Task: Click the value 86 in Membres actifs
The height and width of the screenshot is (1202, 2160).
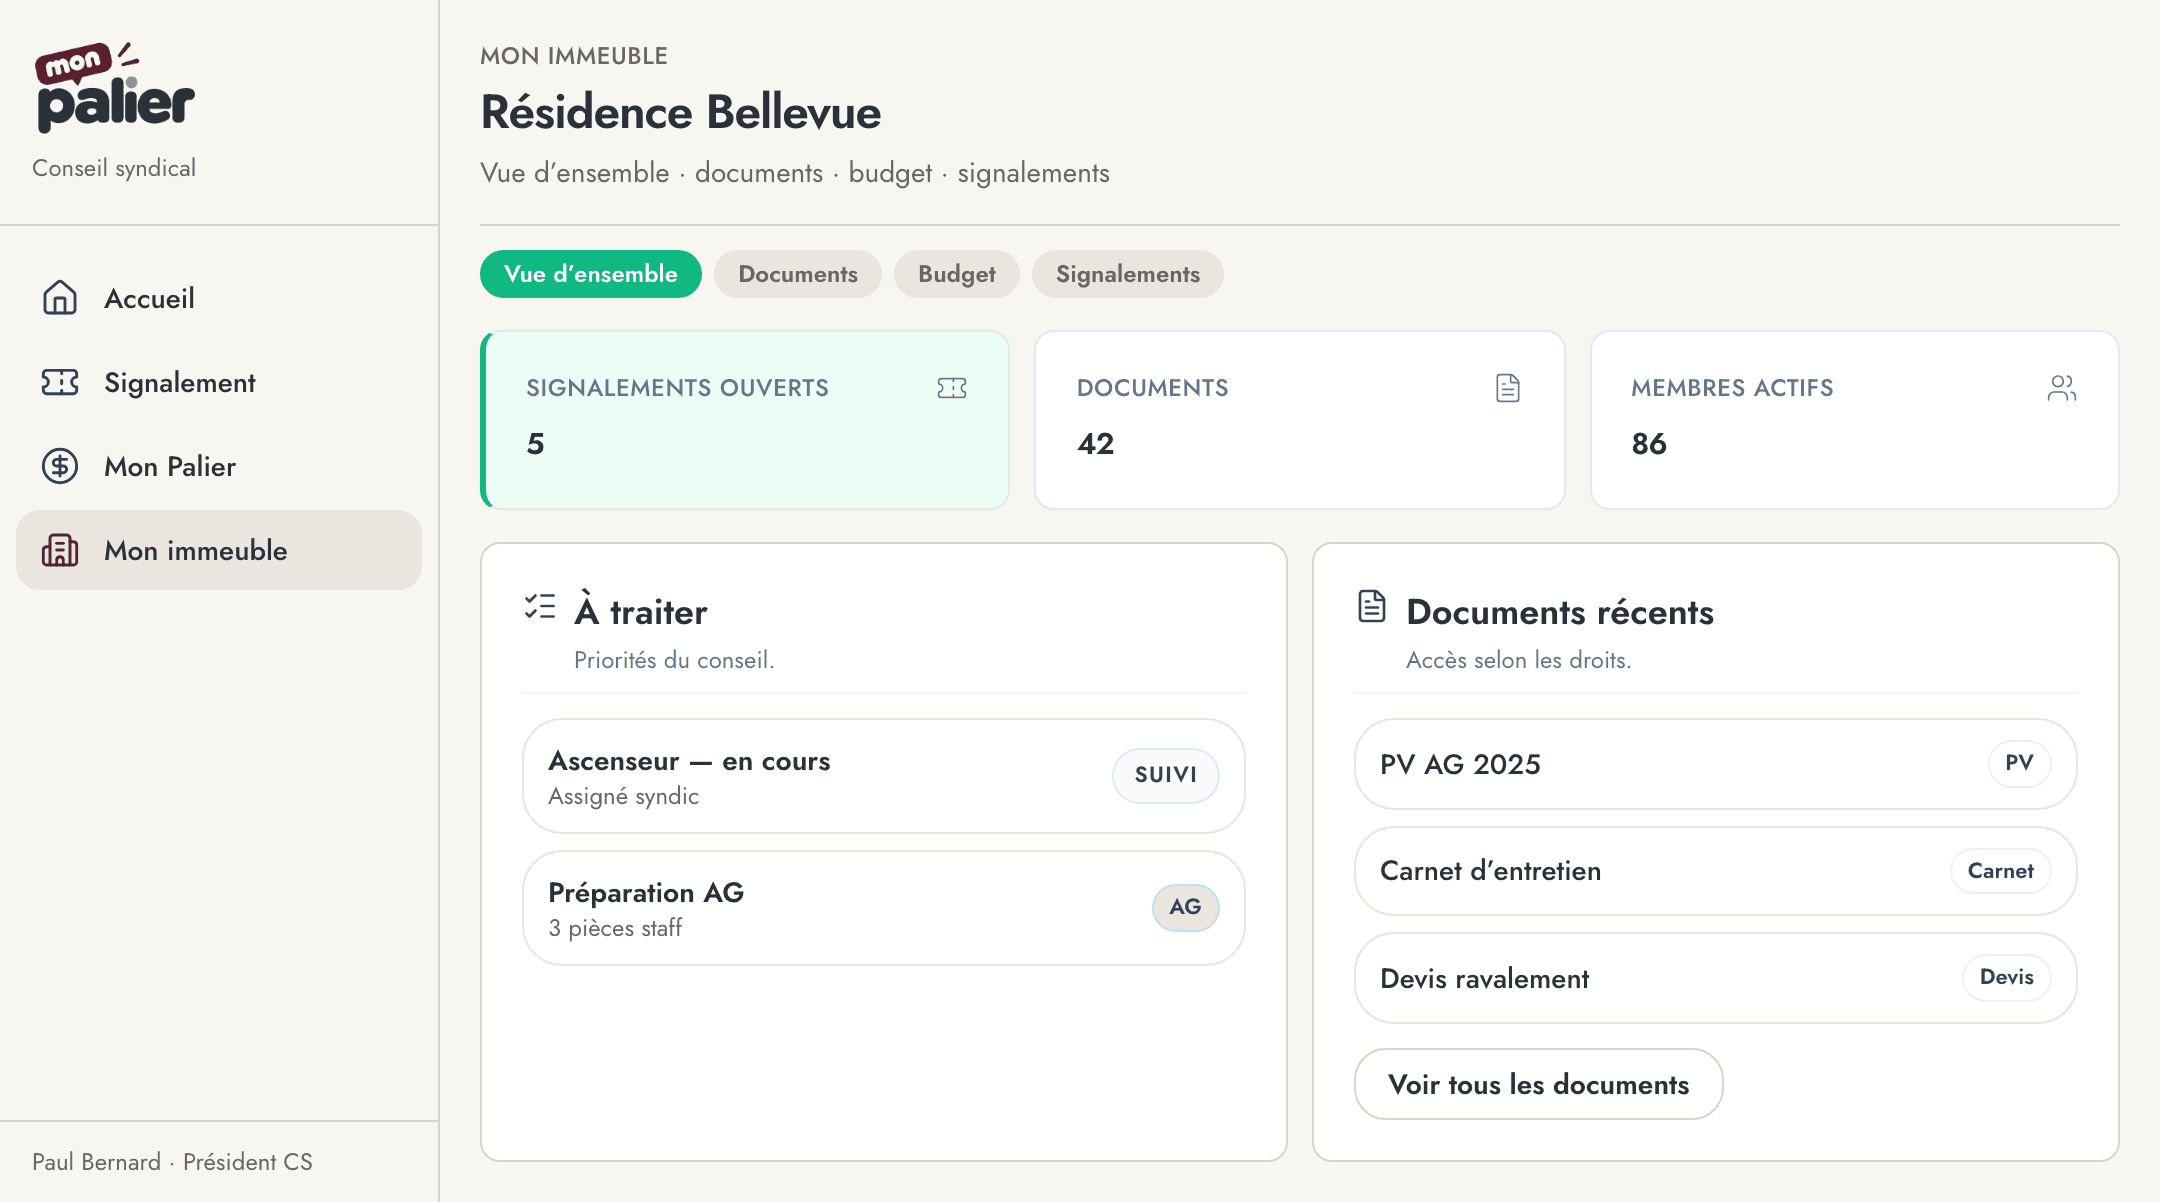Action: click(x=1650, y=444)
